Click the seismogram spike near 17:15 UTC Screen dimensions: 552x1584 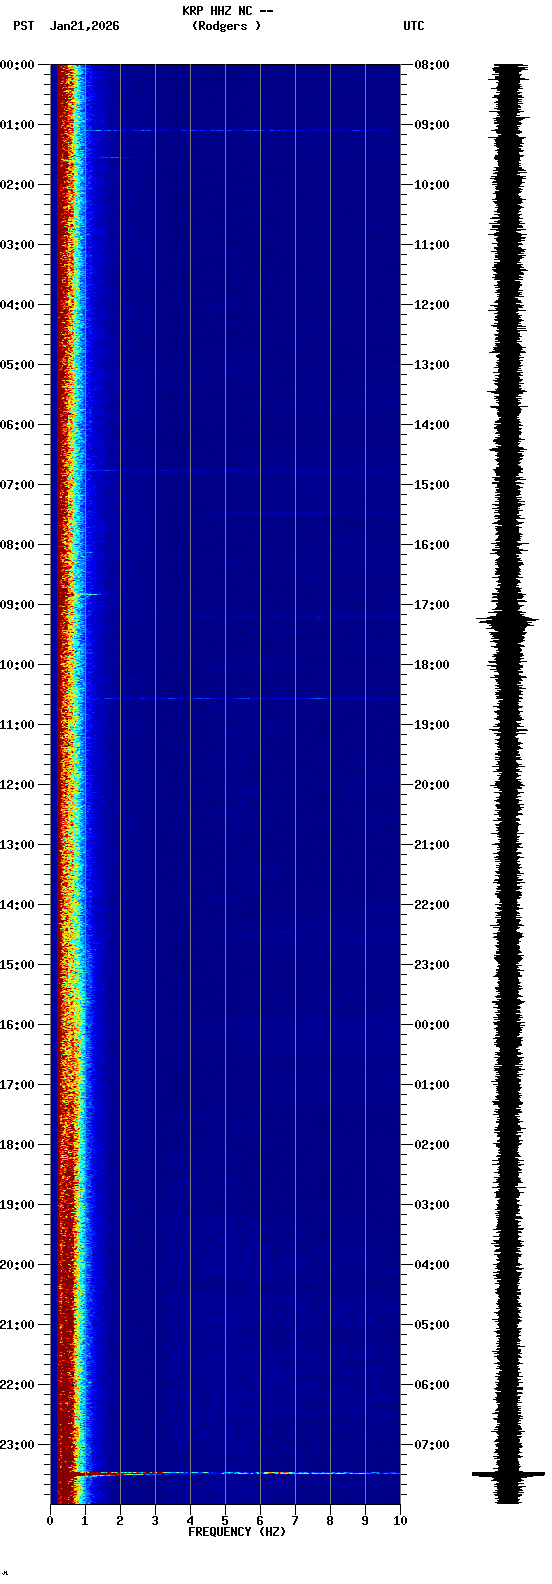[509, 621]
